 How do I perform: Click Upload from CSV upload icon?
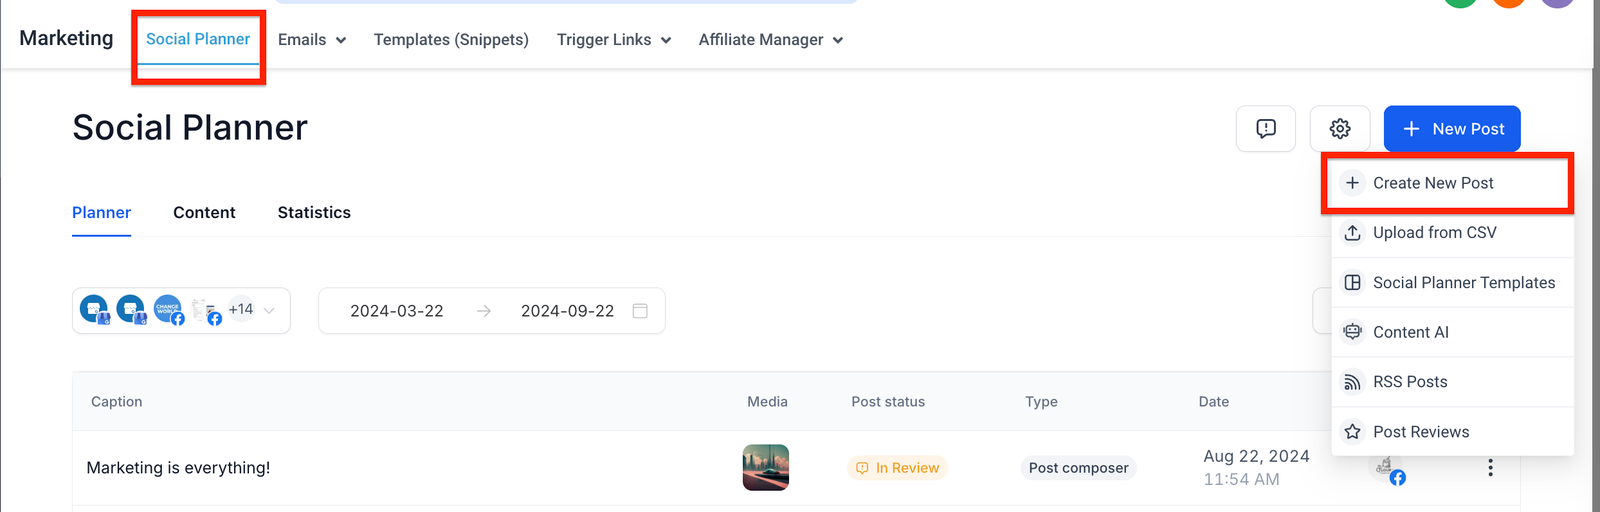[x=1352, y=233]
